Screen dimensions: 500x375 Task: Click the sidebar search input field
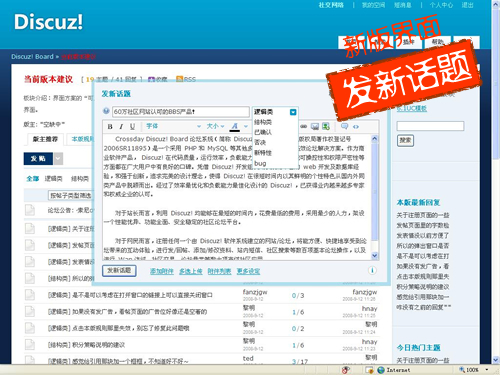pyautogui.click(x=430, y=126)
